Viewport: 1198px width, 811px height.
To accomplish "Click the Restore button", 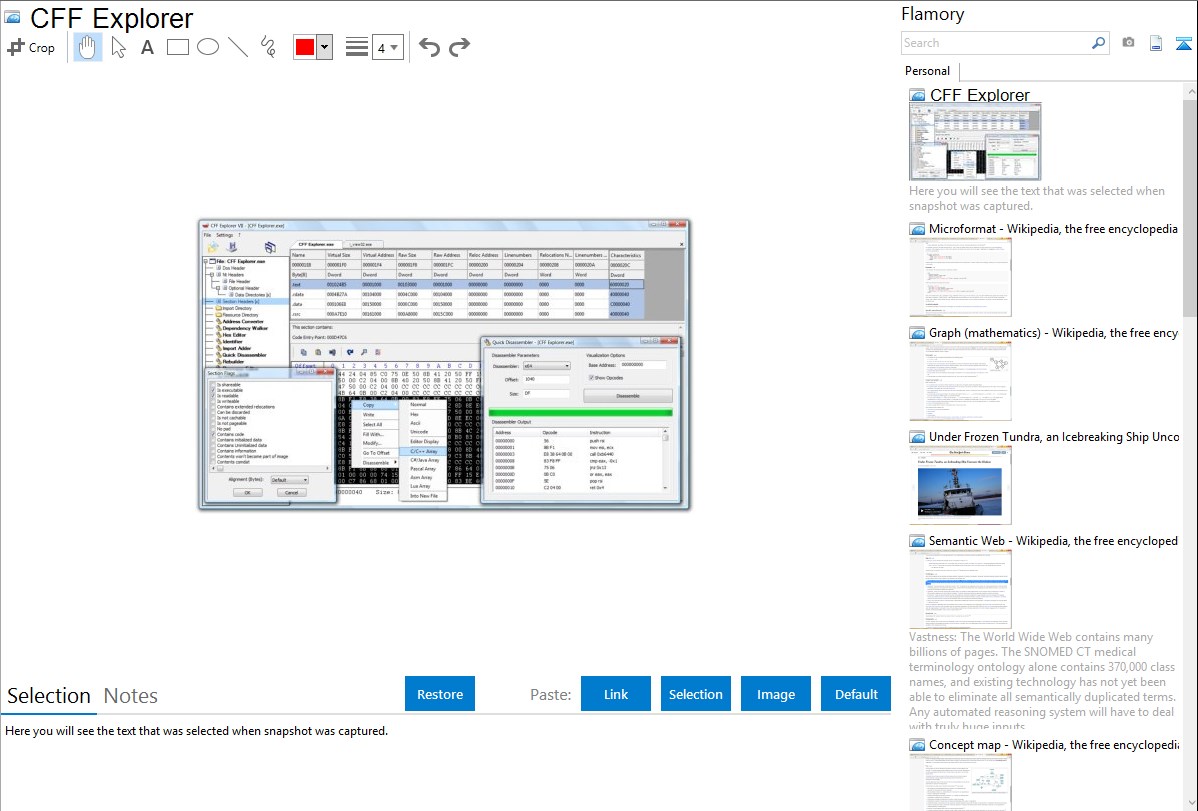I will pyautogui.click(x=440, y=694).
